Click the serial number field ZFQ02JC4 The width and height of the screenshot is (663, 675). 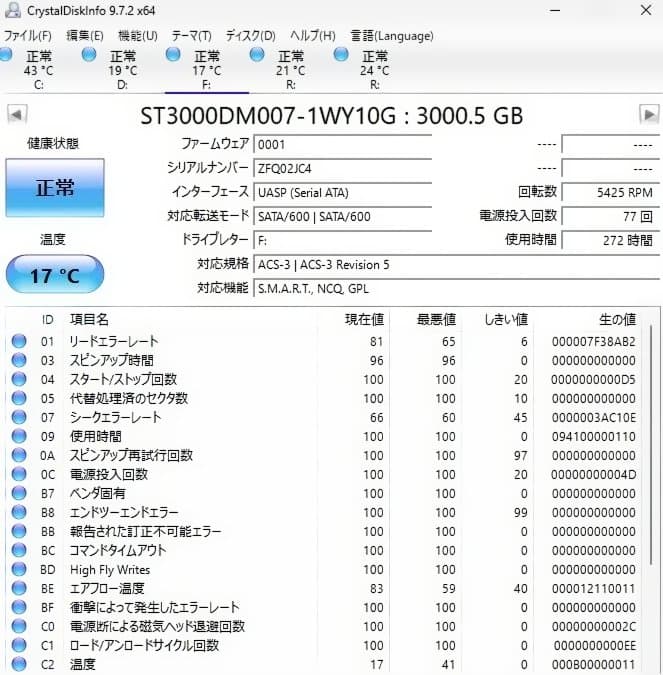tap(343, 168)
